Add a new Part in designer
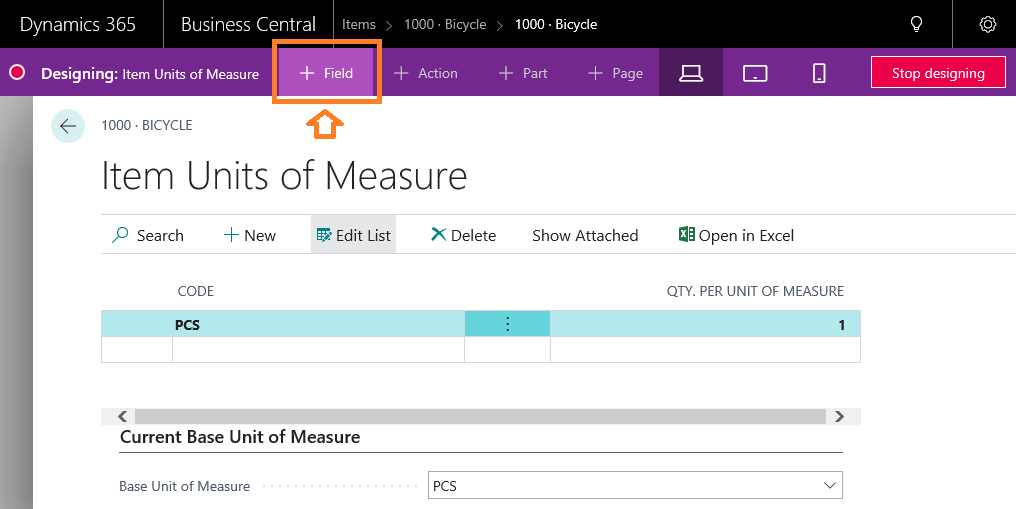This screenshot has width=1016, height=509. (523, 73)
